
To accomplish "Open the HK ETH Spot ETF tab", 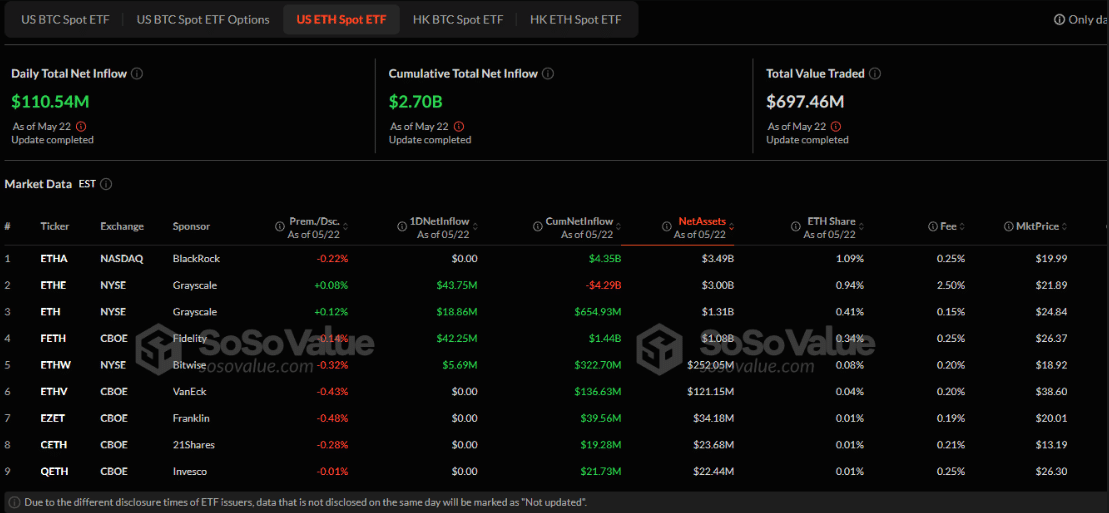I will click(x=576, y=19).
